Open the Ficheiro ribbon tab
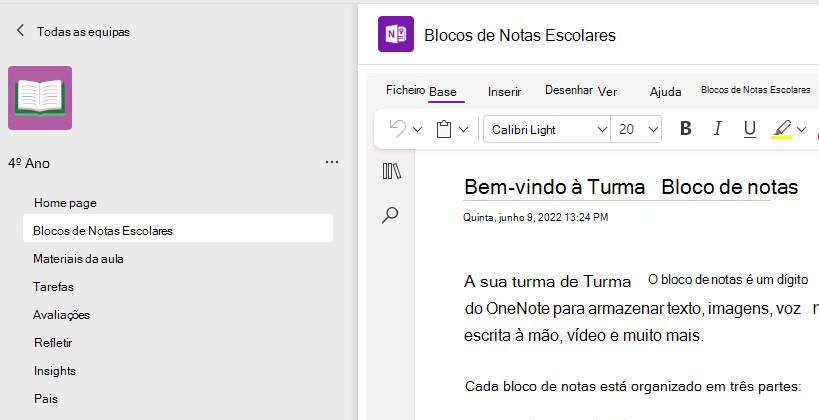Viewport: 819px width, 420px height. [x=405, y=90]
